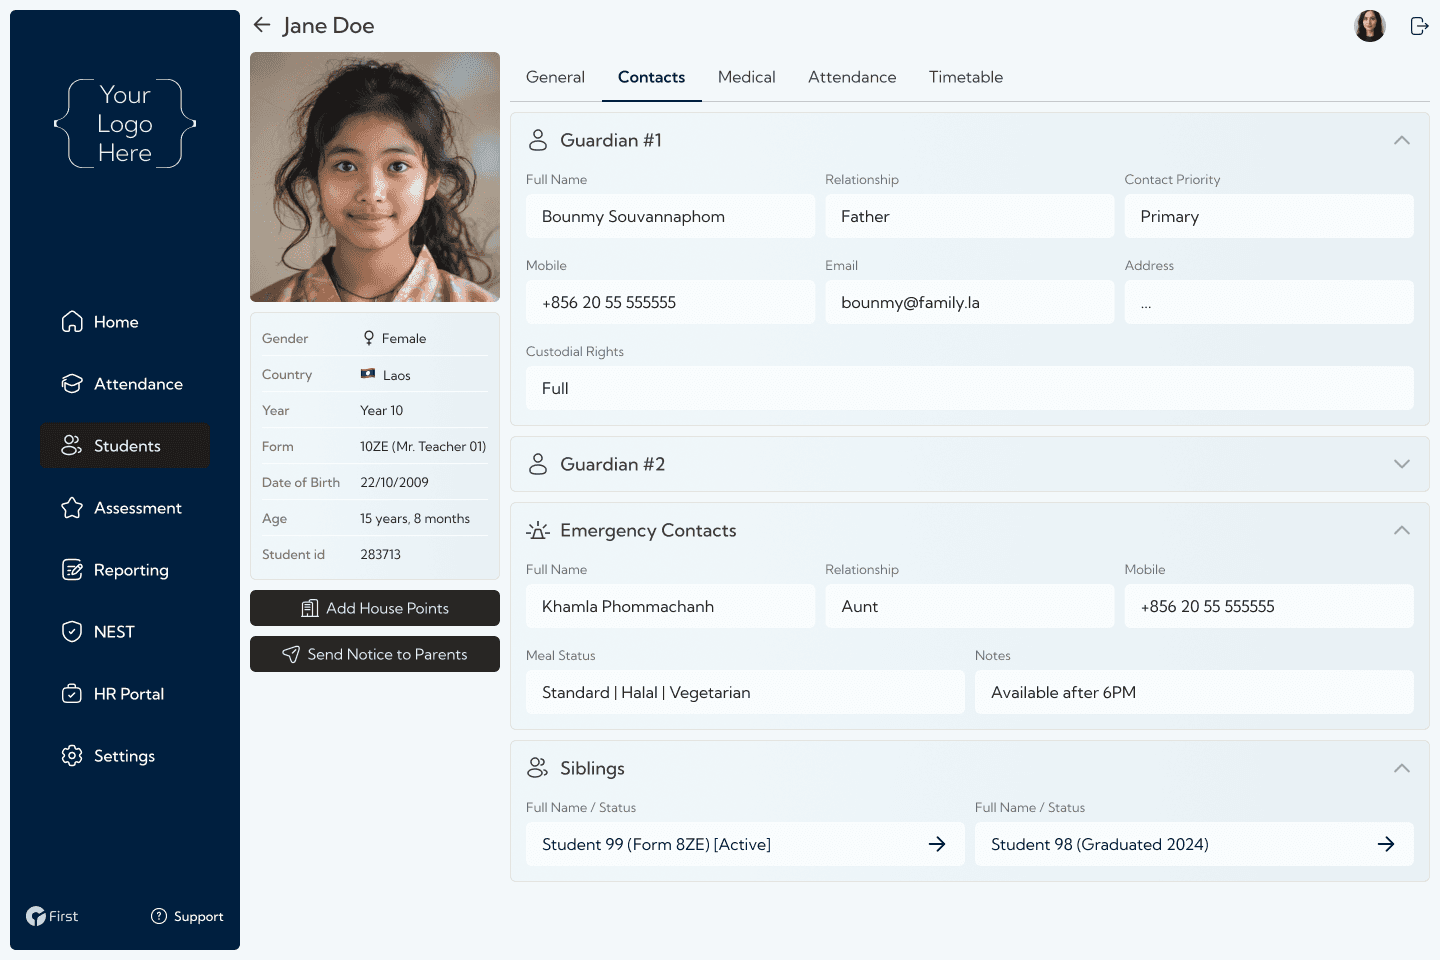Switch to the Attendance tab

pyautogui.click(x=852, y=77)
